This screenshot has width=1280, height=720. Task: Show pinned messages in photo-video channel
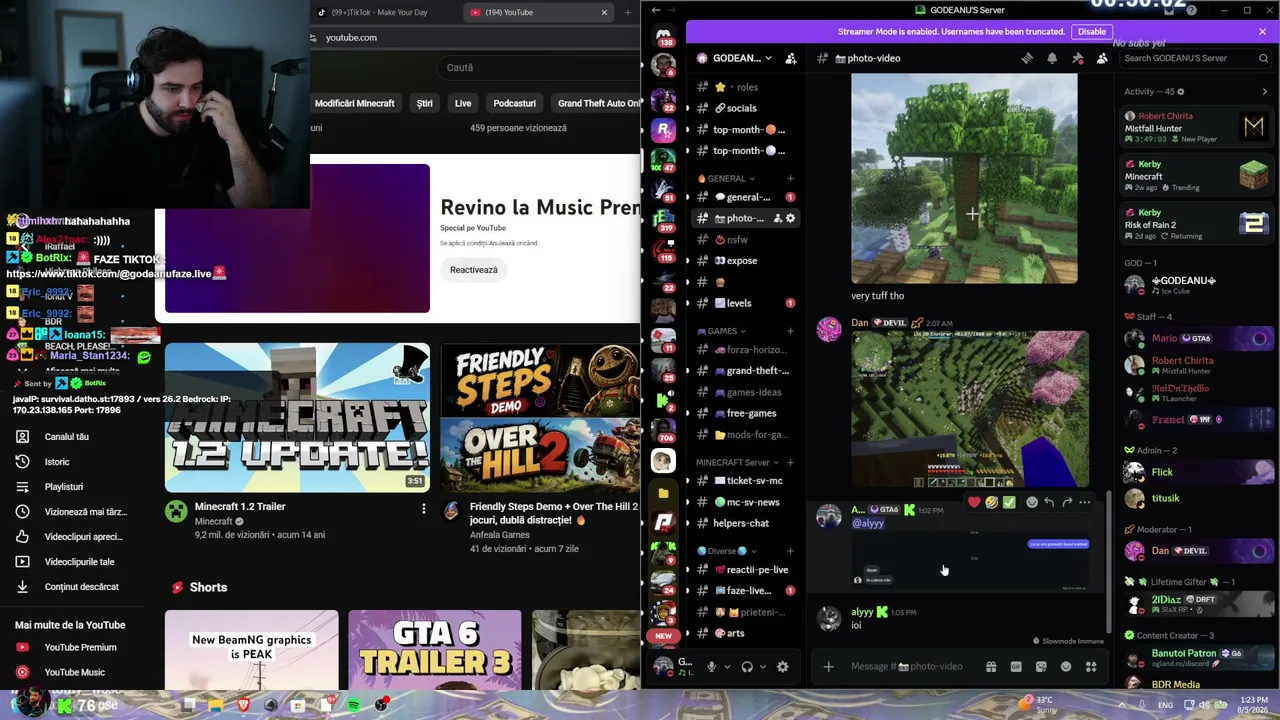pos(1077,58)
